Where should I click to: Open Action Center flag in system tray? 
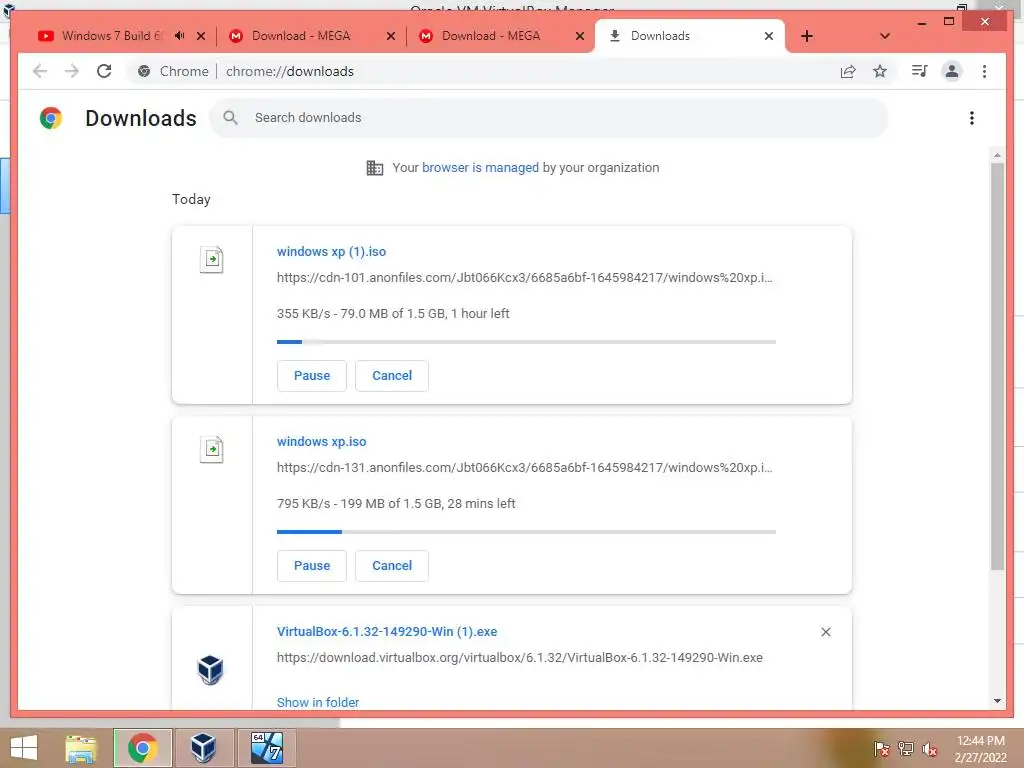point(881,748)
